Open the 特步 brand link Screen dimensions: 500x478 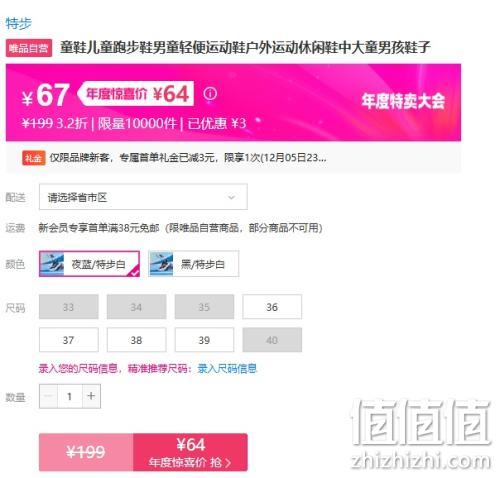(x=18, y=23)
